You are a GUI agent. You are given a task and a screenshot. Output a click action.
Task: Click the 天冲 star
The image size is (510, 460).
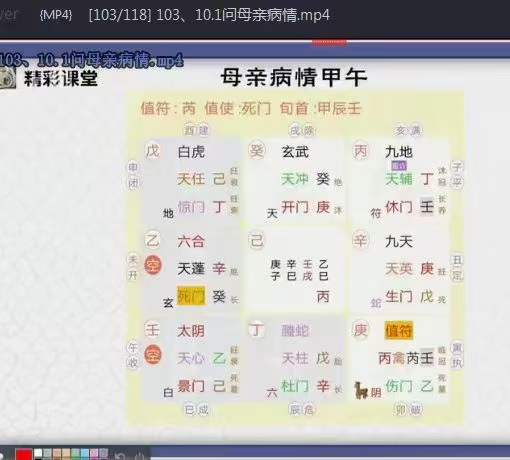295,179
